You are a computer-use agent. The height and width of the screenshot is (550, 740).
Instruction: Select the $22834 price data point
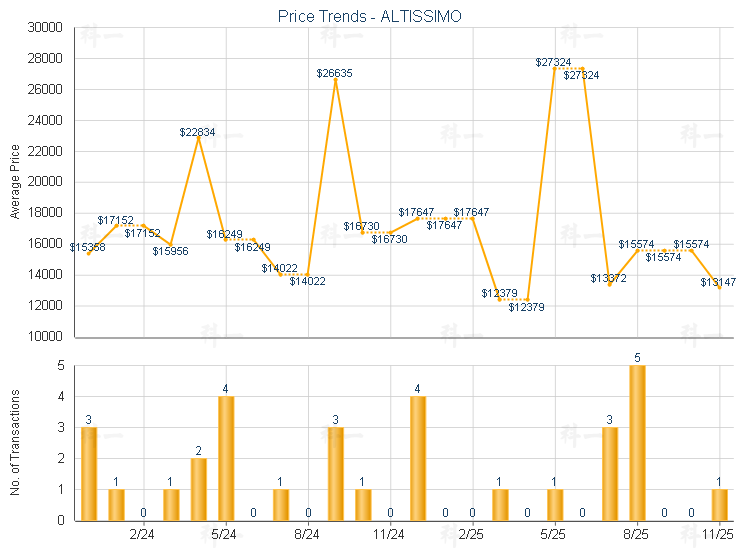point(199,138)
